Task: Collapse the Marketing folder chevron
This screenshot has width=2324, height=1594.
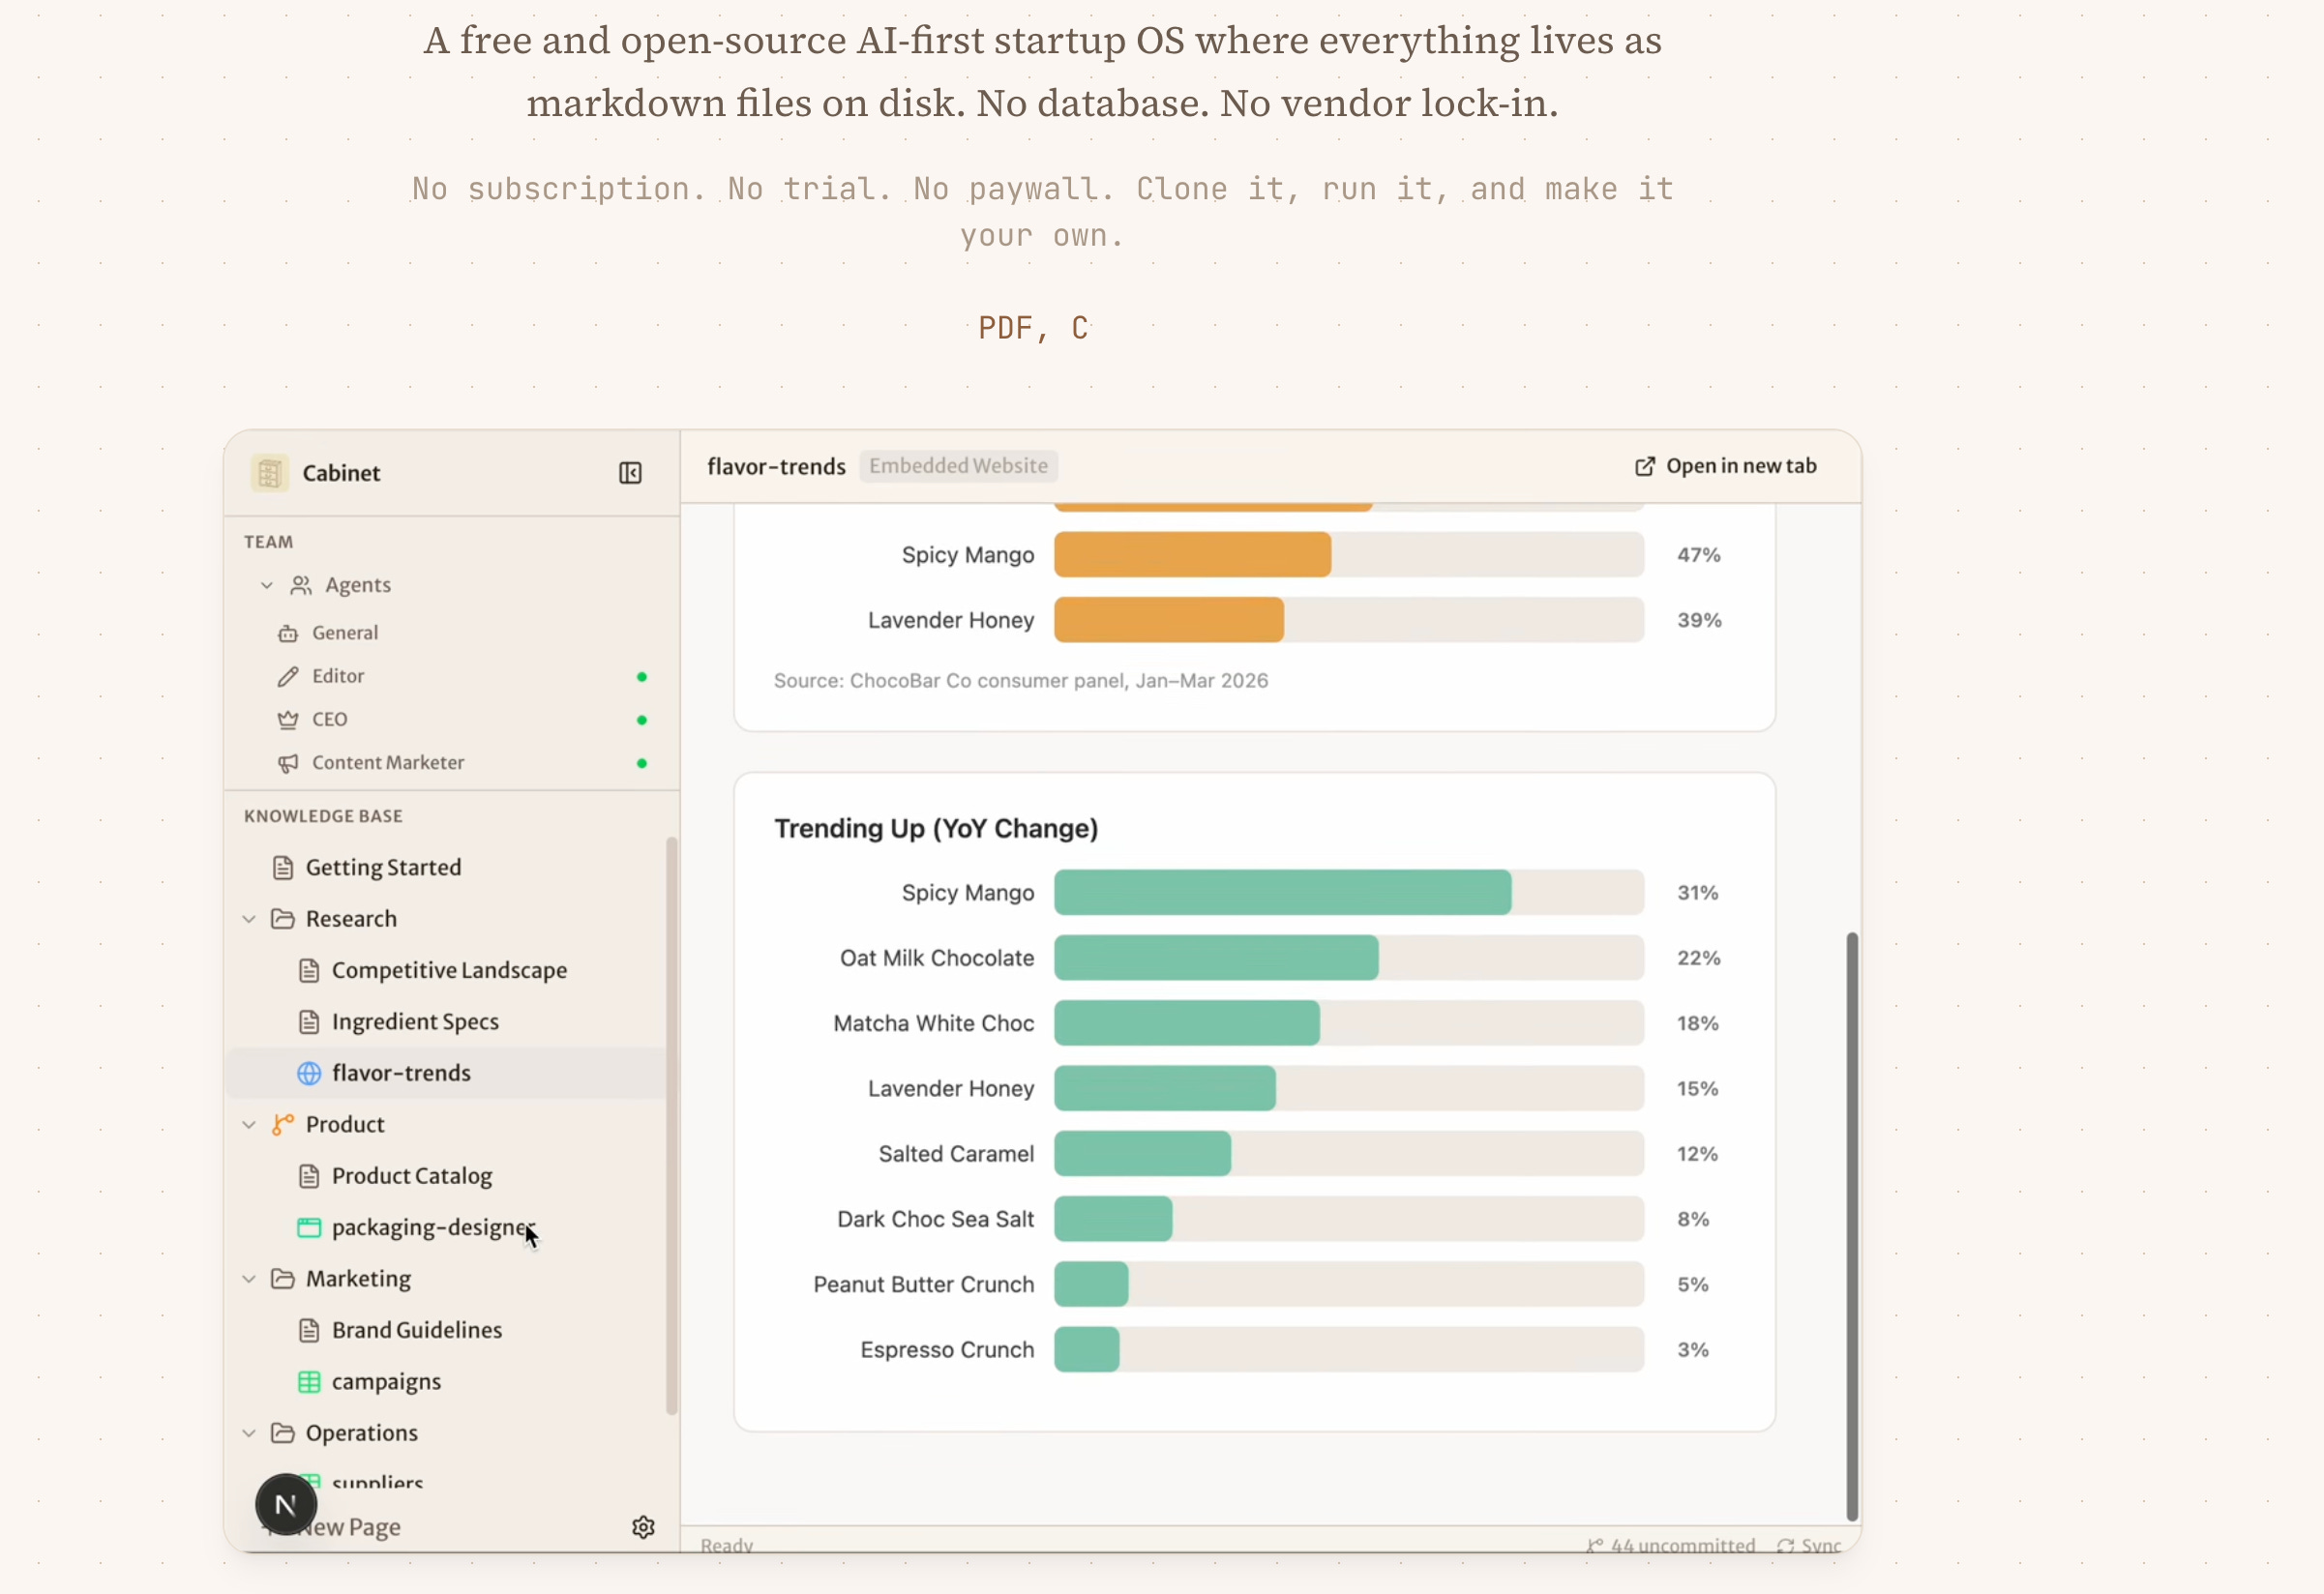Action: [249, 1279]
